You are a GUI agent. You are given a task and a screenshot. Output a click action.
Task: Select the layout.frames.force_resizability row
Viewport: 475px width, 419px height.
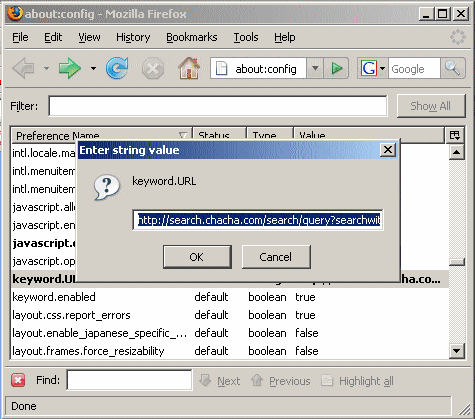(230, 351)
